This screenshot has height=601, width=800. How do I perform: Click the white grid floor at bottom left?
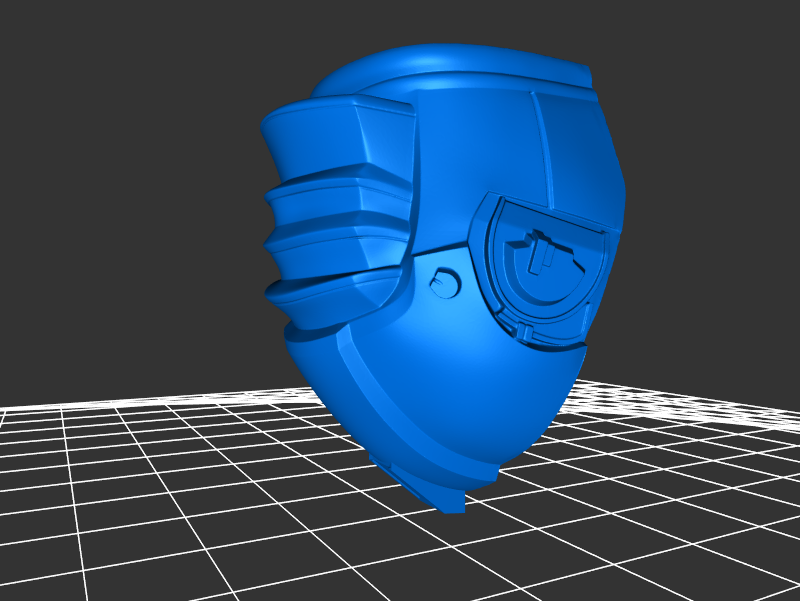click(x=100, y=500)
